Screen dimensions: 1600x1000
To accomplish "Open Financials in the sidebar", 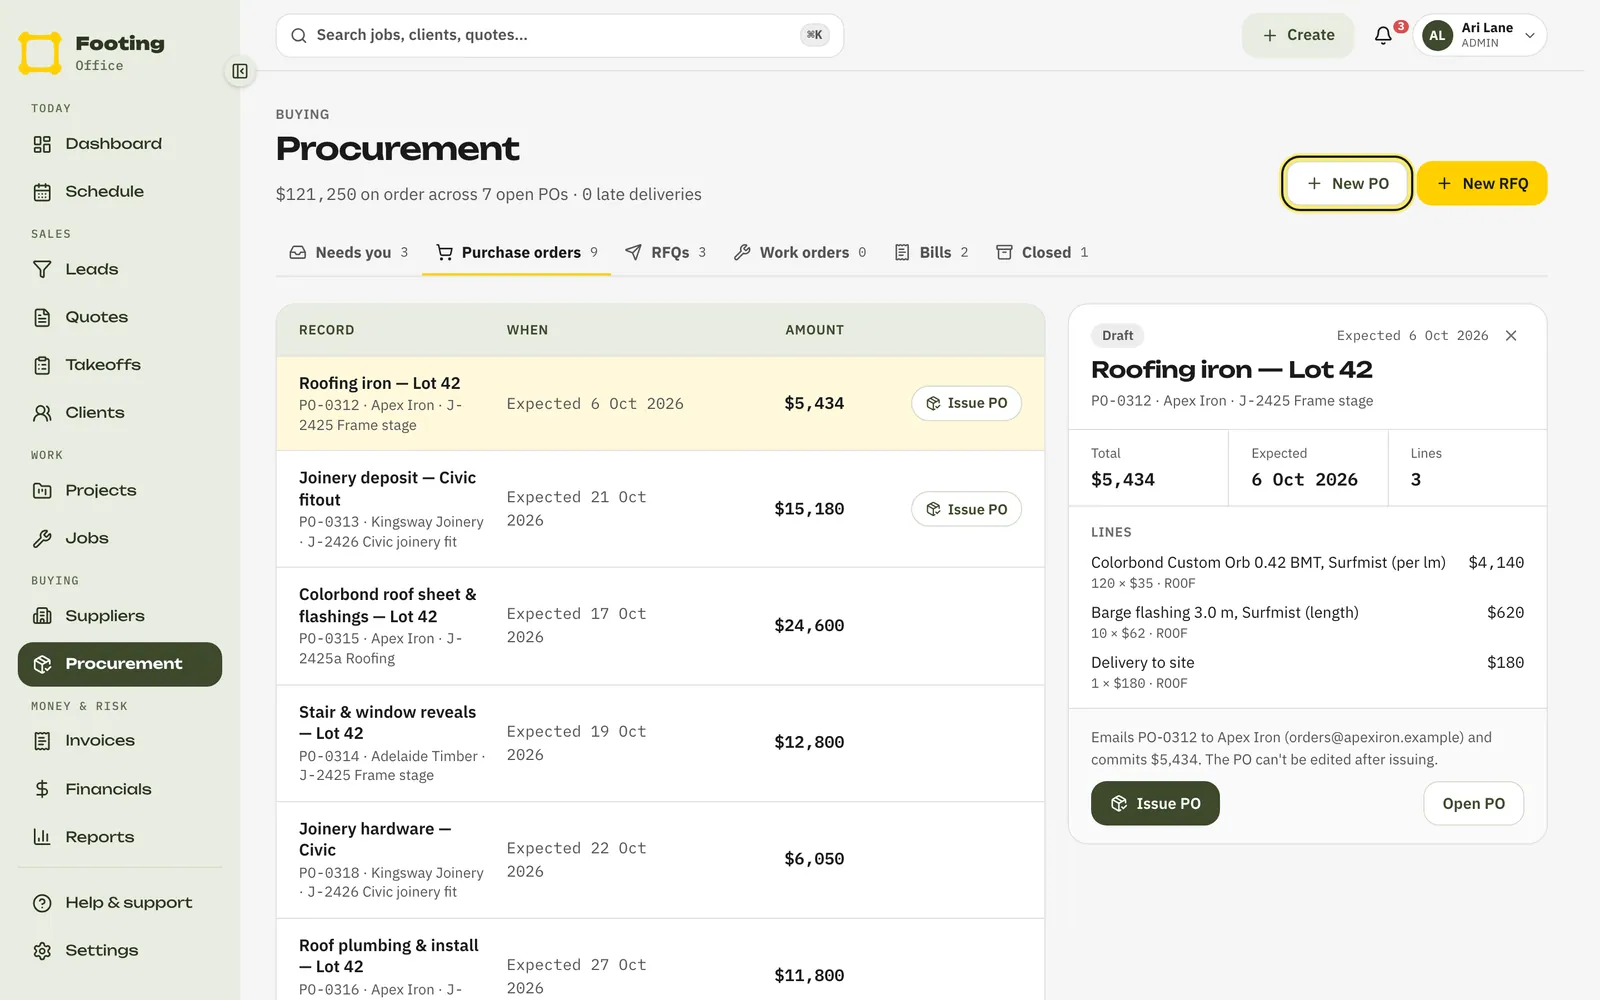I will pos(120,789).
